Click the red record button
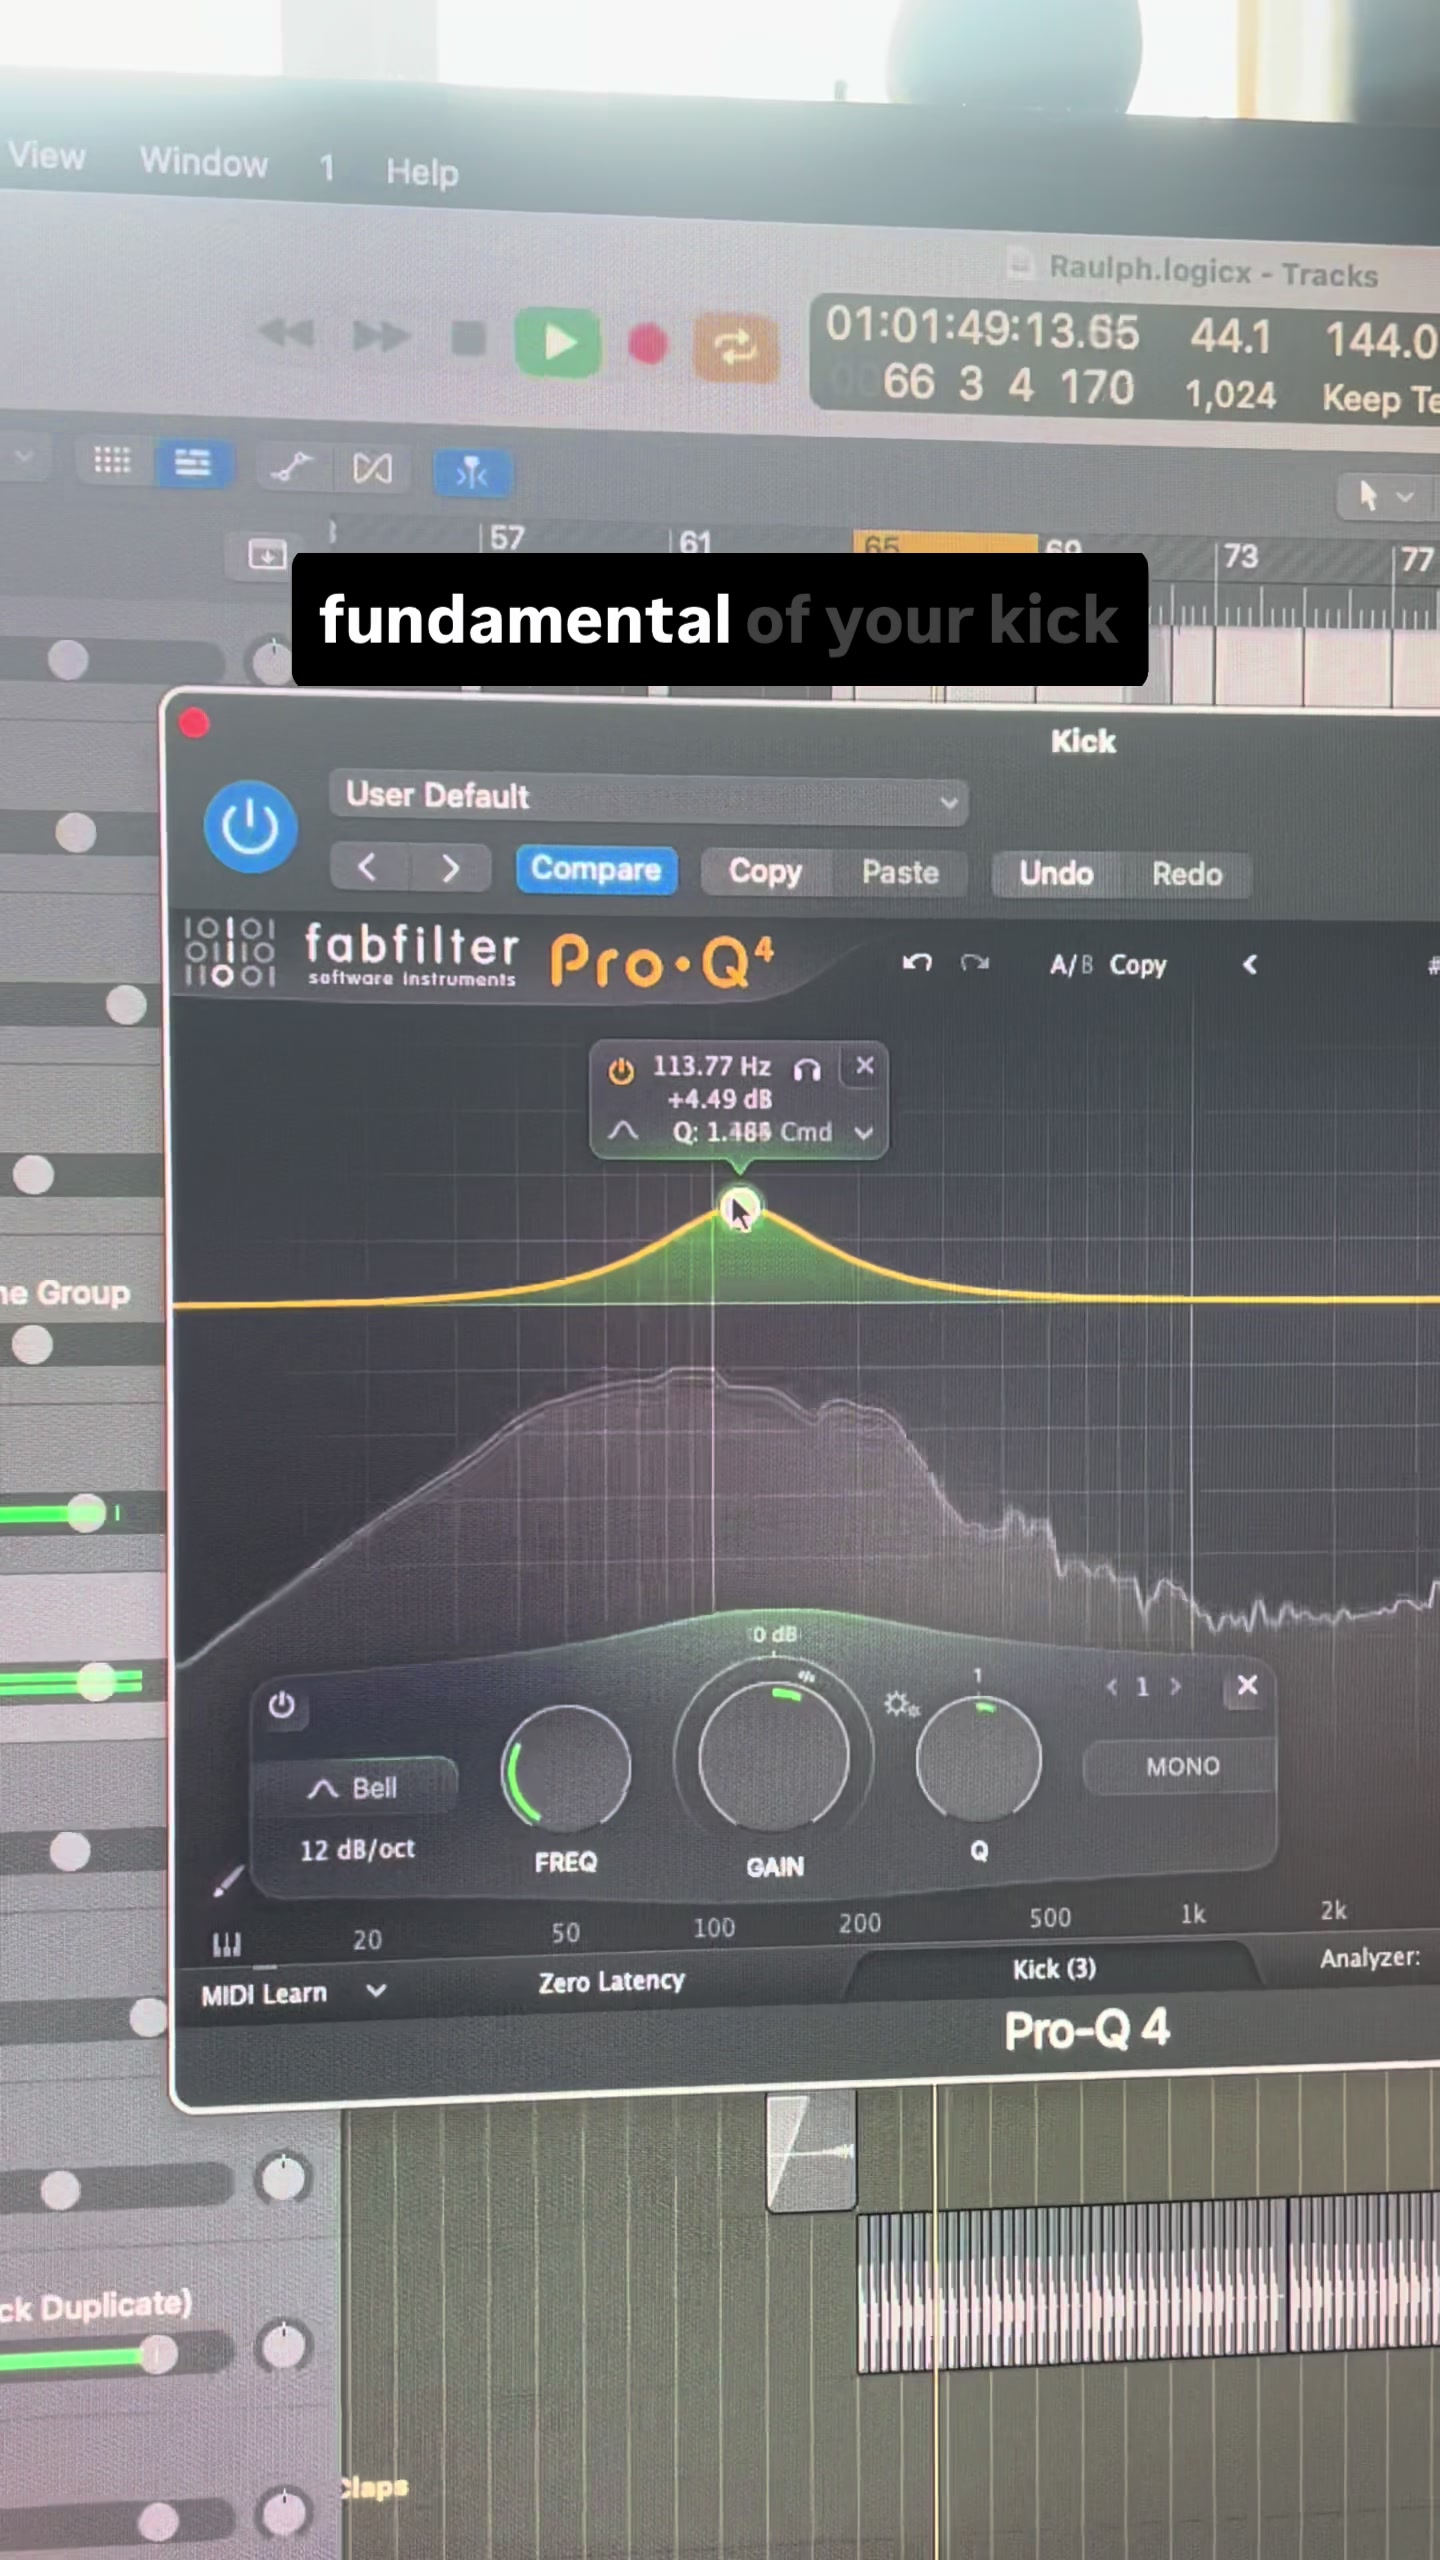 tap(648, 345)
